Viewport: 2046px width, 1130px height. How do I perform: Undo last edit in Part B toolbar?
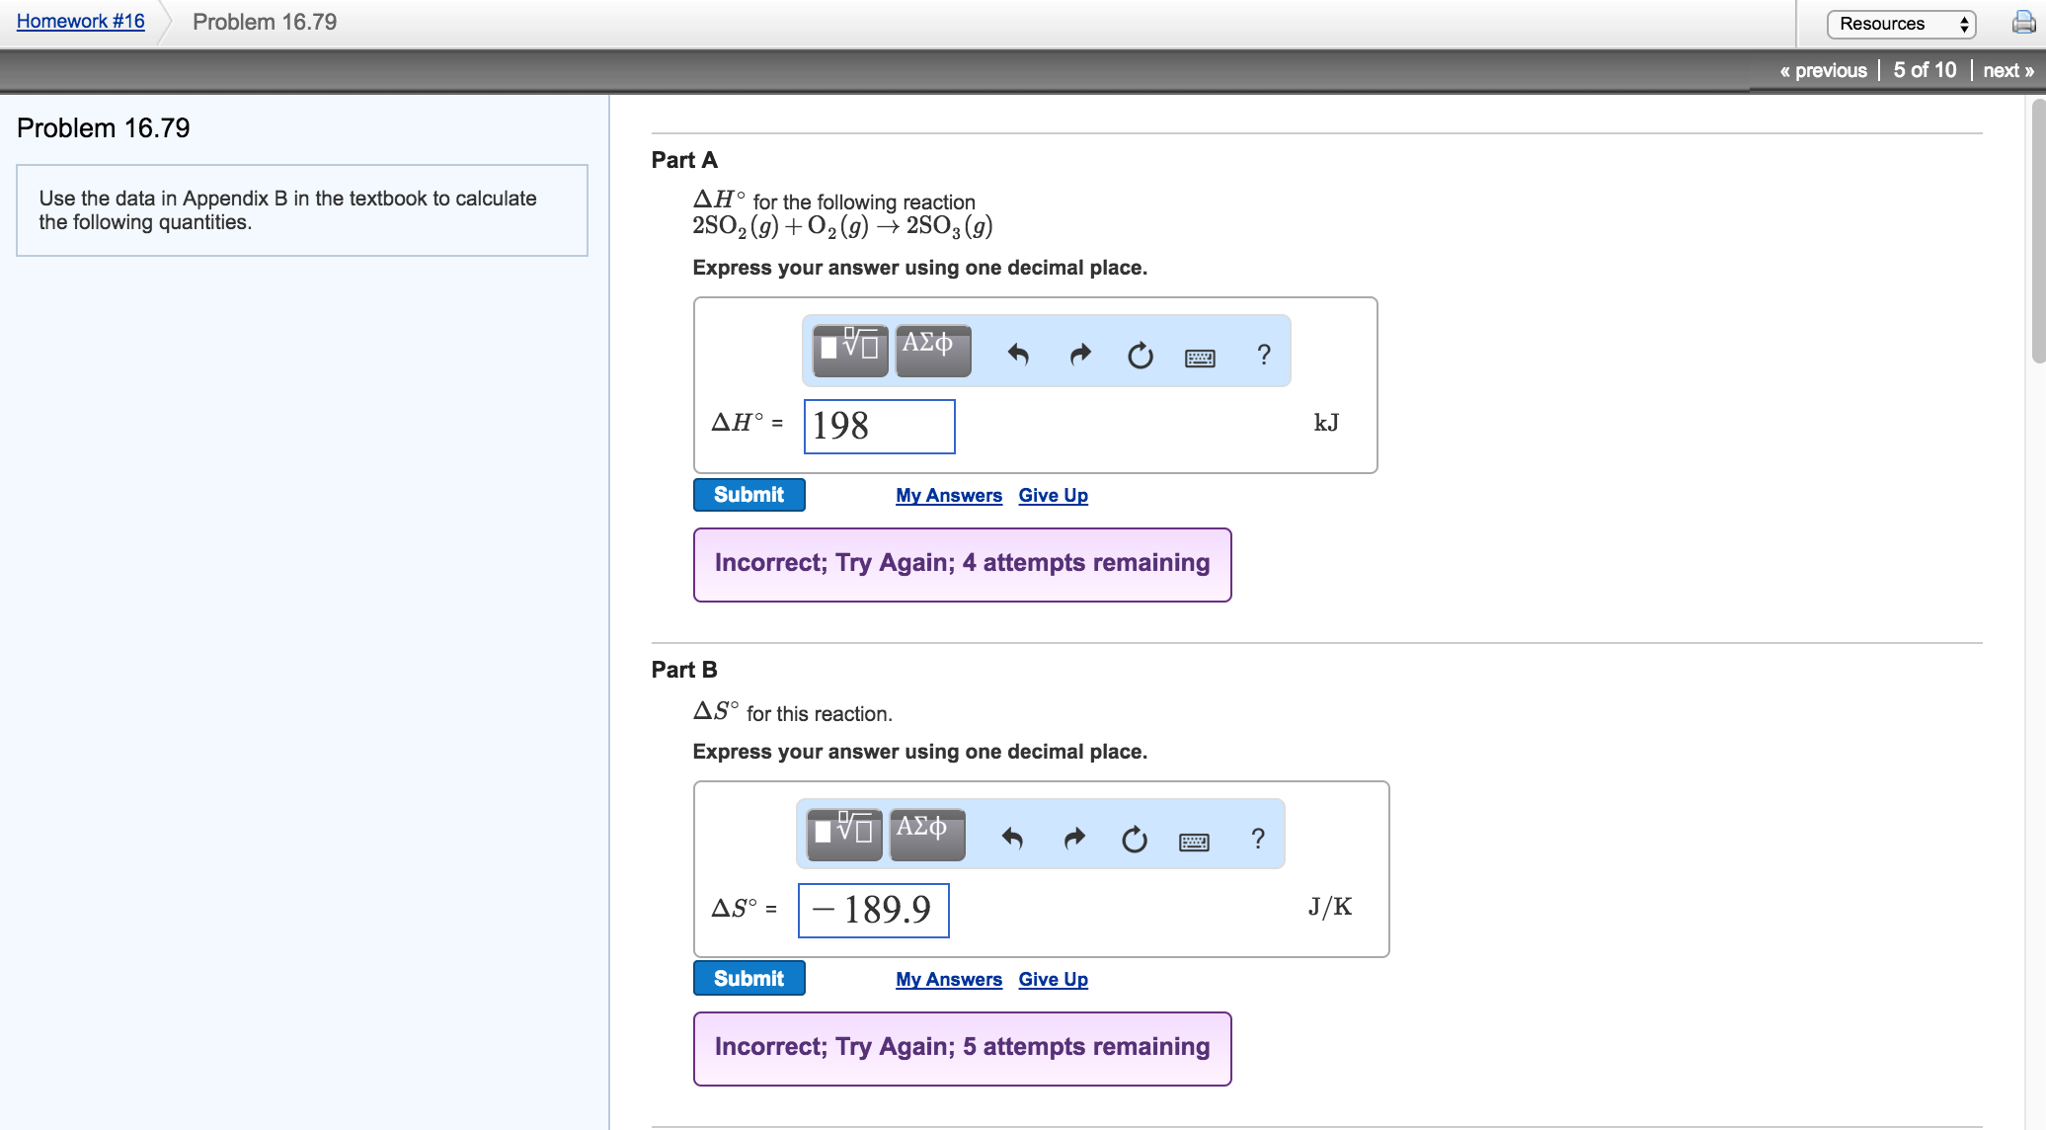[x=1012, y=838]
